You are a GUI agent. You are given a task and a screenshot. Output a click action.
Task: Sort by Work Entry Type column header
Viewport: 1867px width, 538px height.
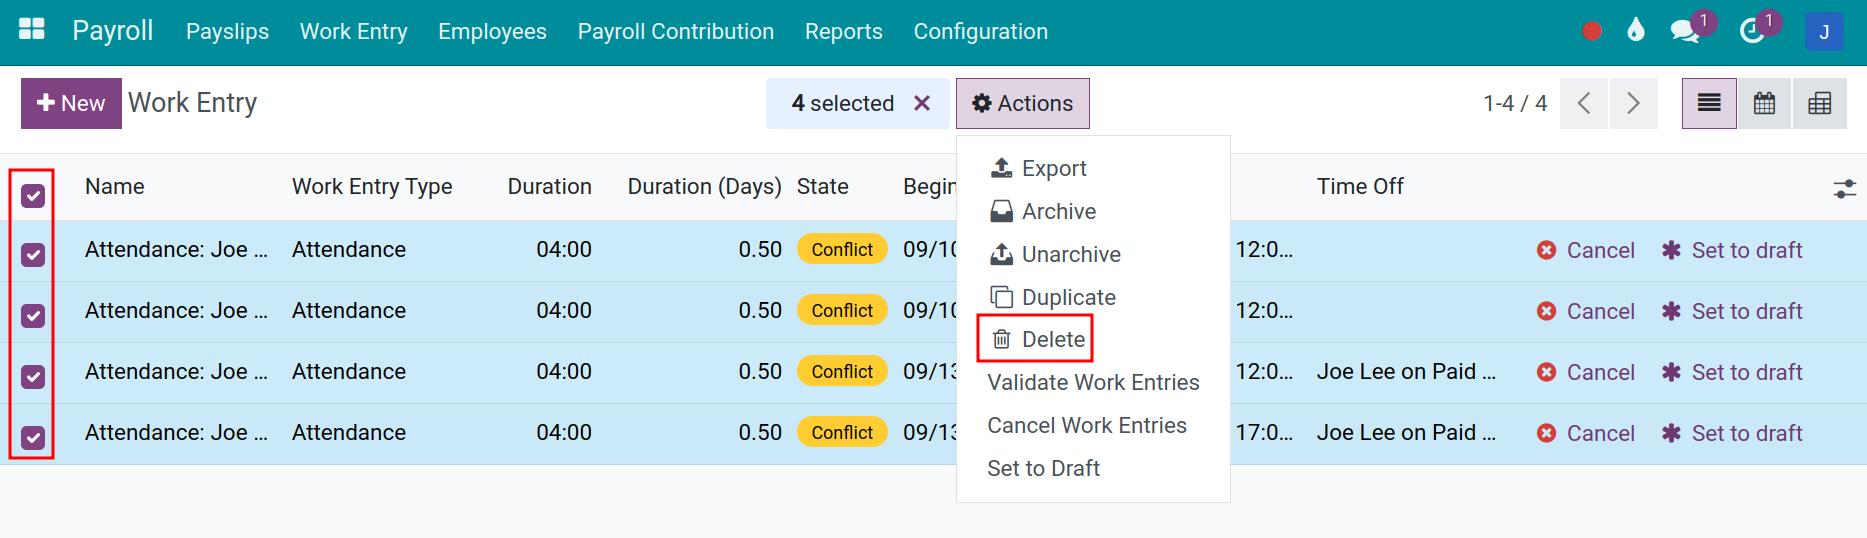point(372,186)
